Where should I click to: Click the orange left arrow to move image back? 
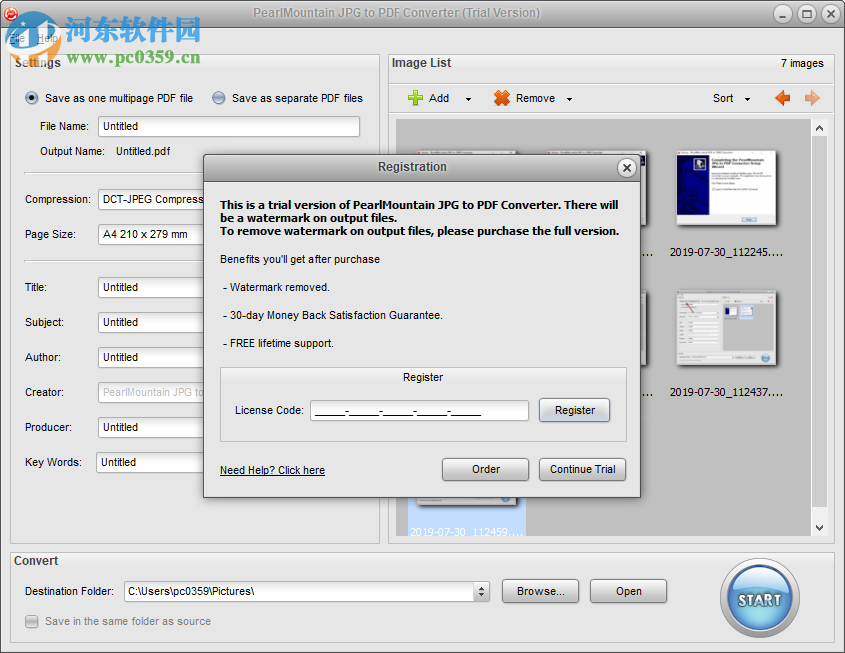[782, 97]
